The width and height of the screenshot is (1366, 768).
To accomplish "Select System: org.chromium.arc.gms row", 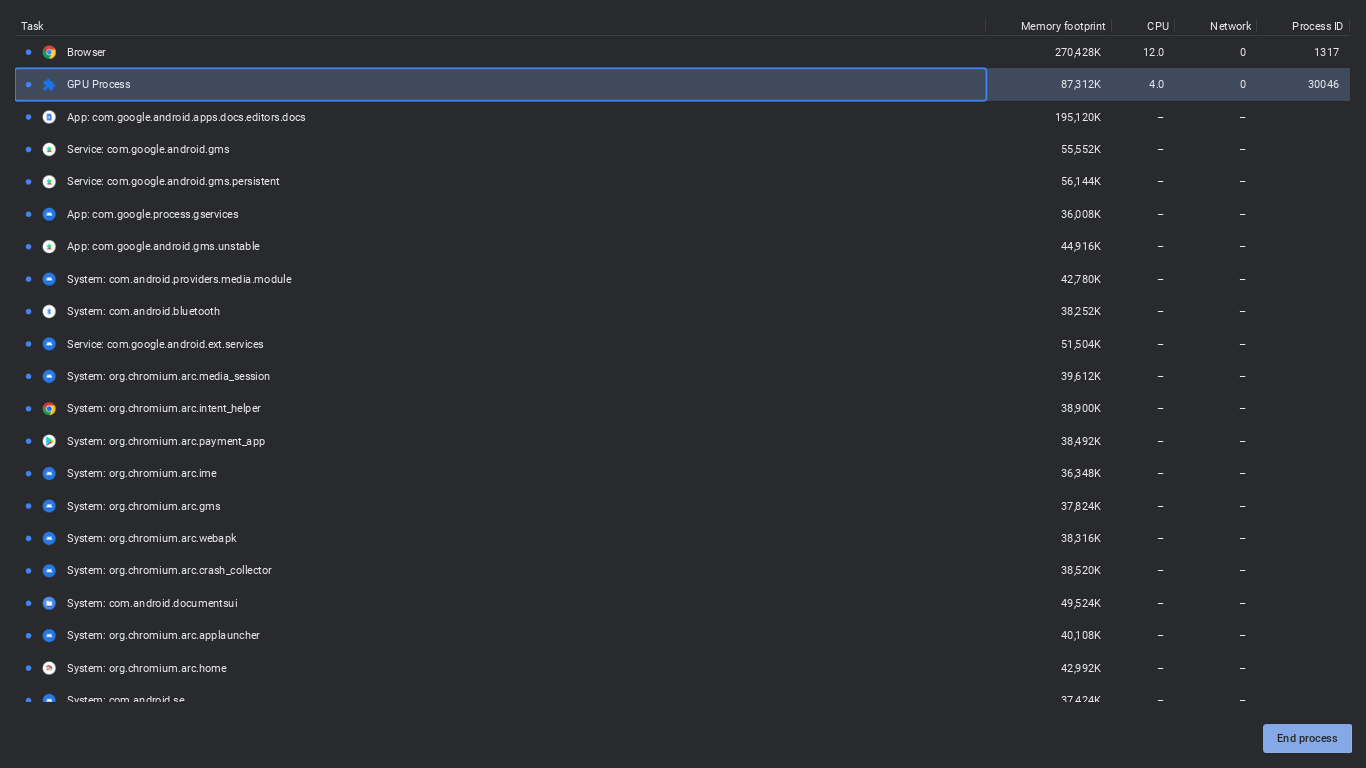I will pos(682,506).
